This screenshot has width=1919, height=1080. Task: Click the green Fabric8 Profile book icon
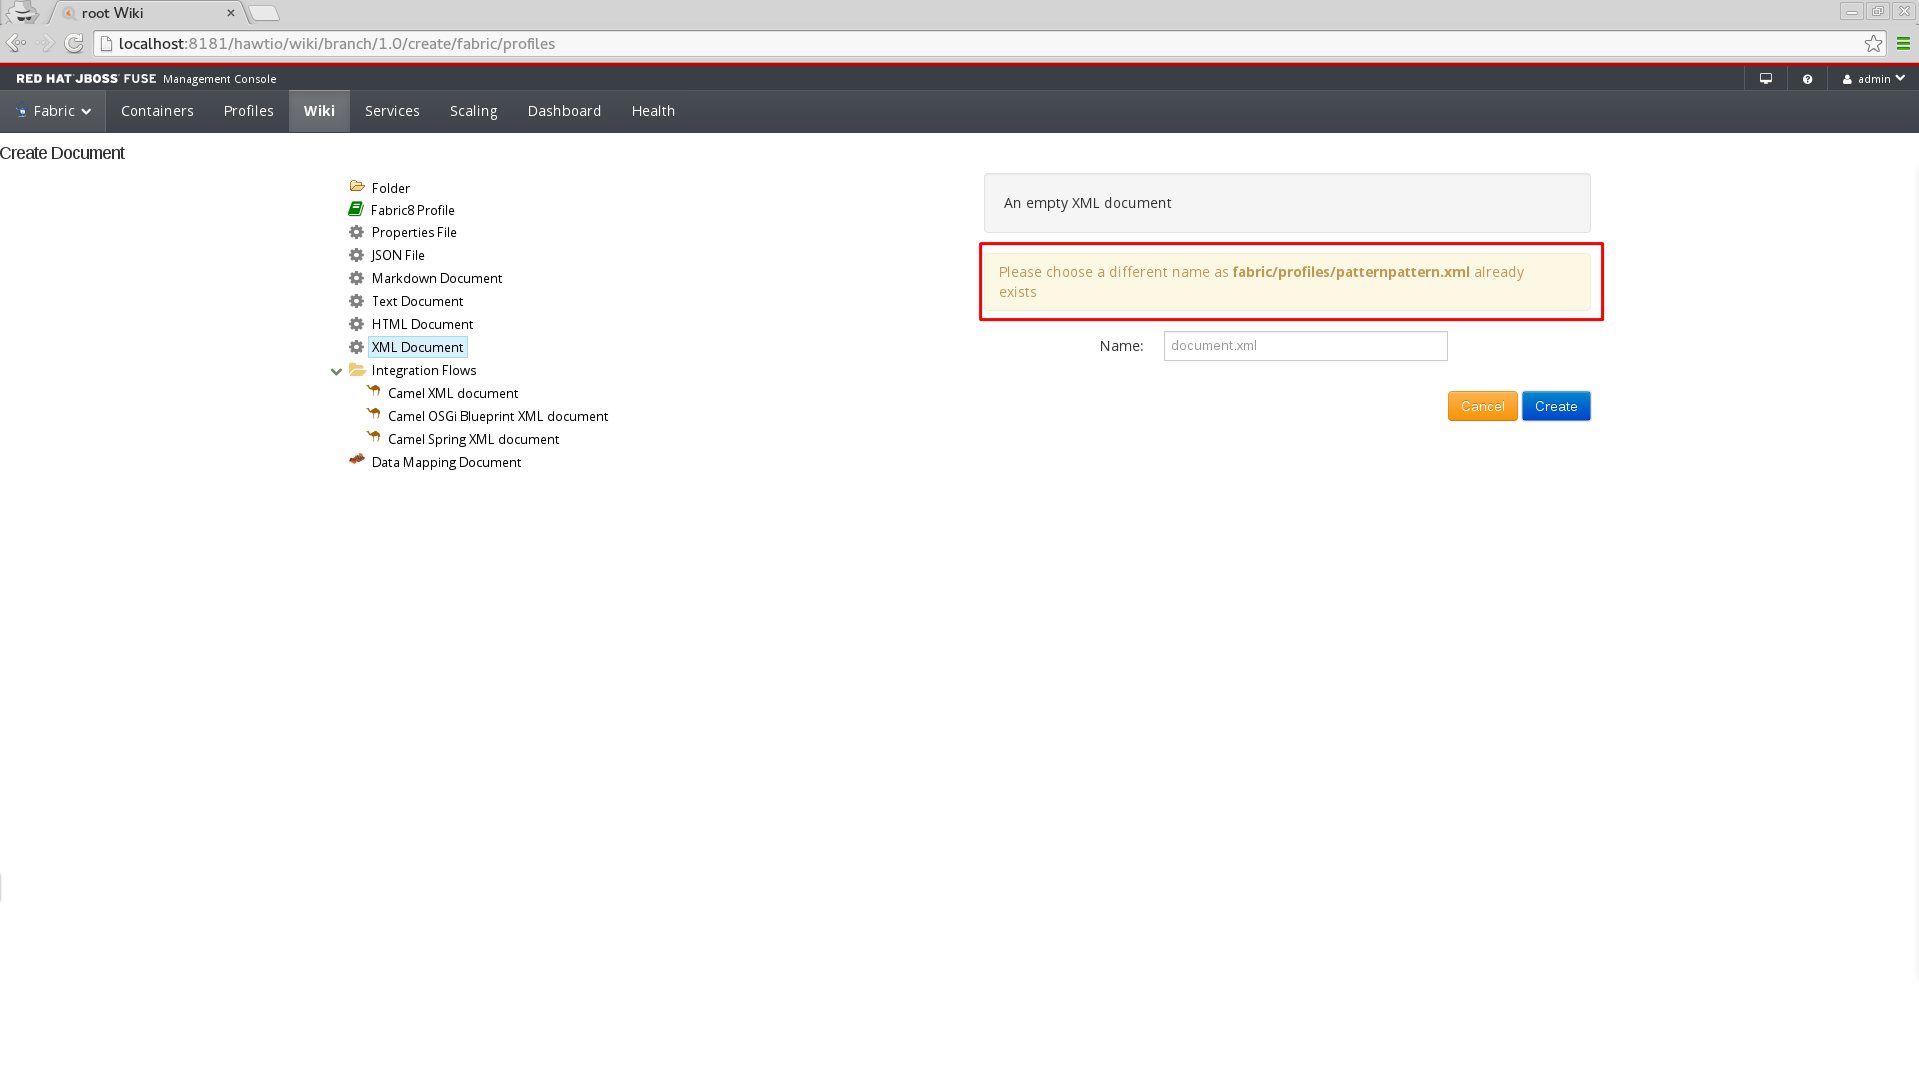pos(356,209)
